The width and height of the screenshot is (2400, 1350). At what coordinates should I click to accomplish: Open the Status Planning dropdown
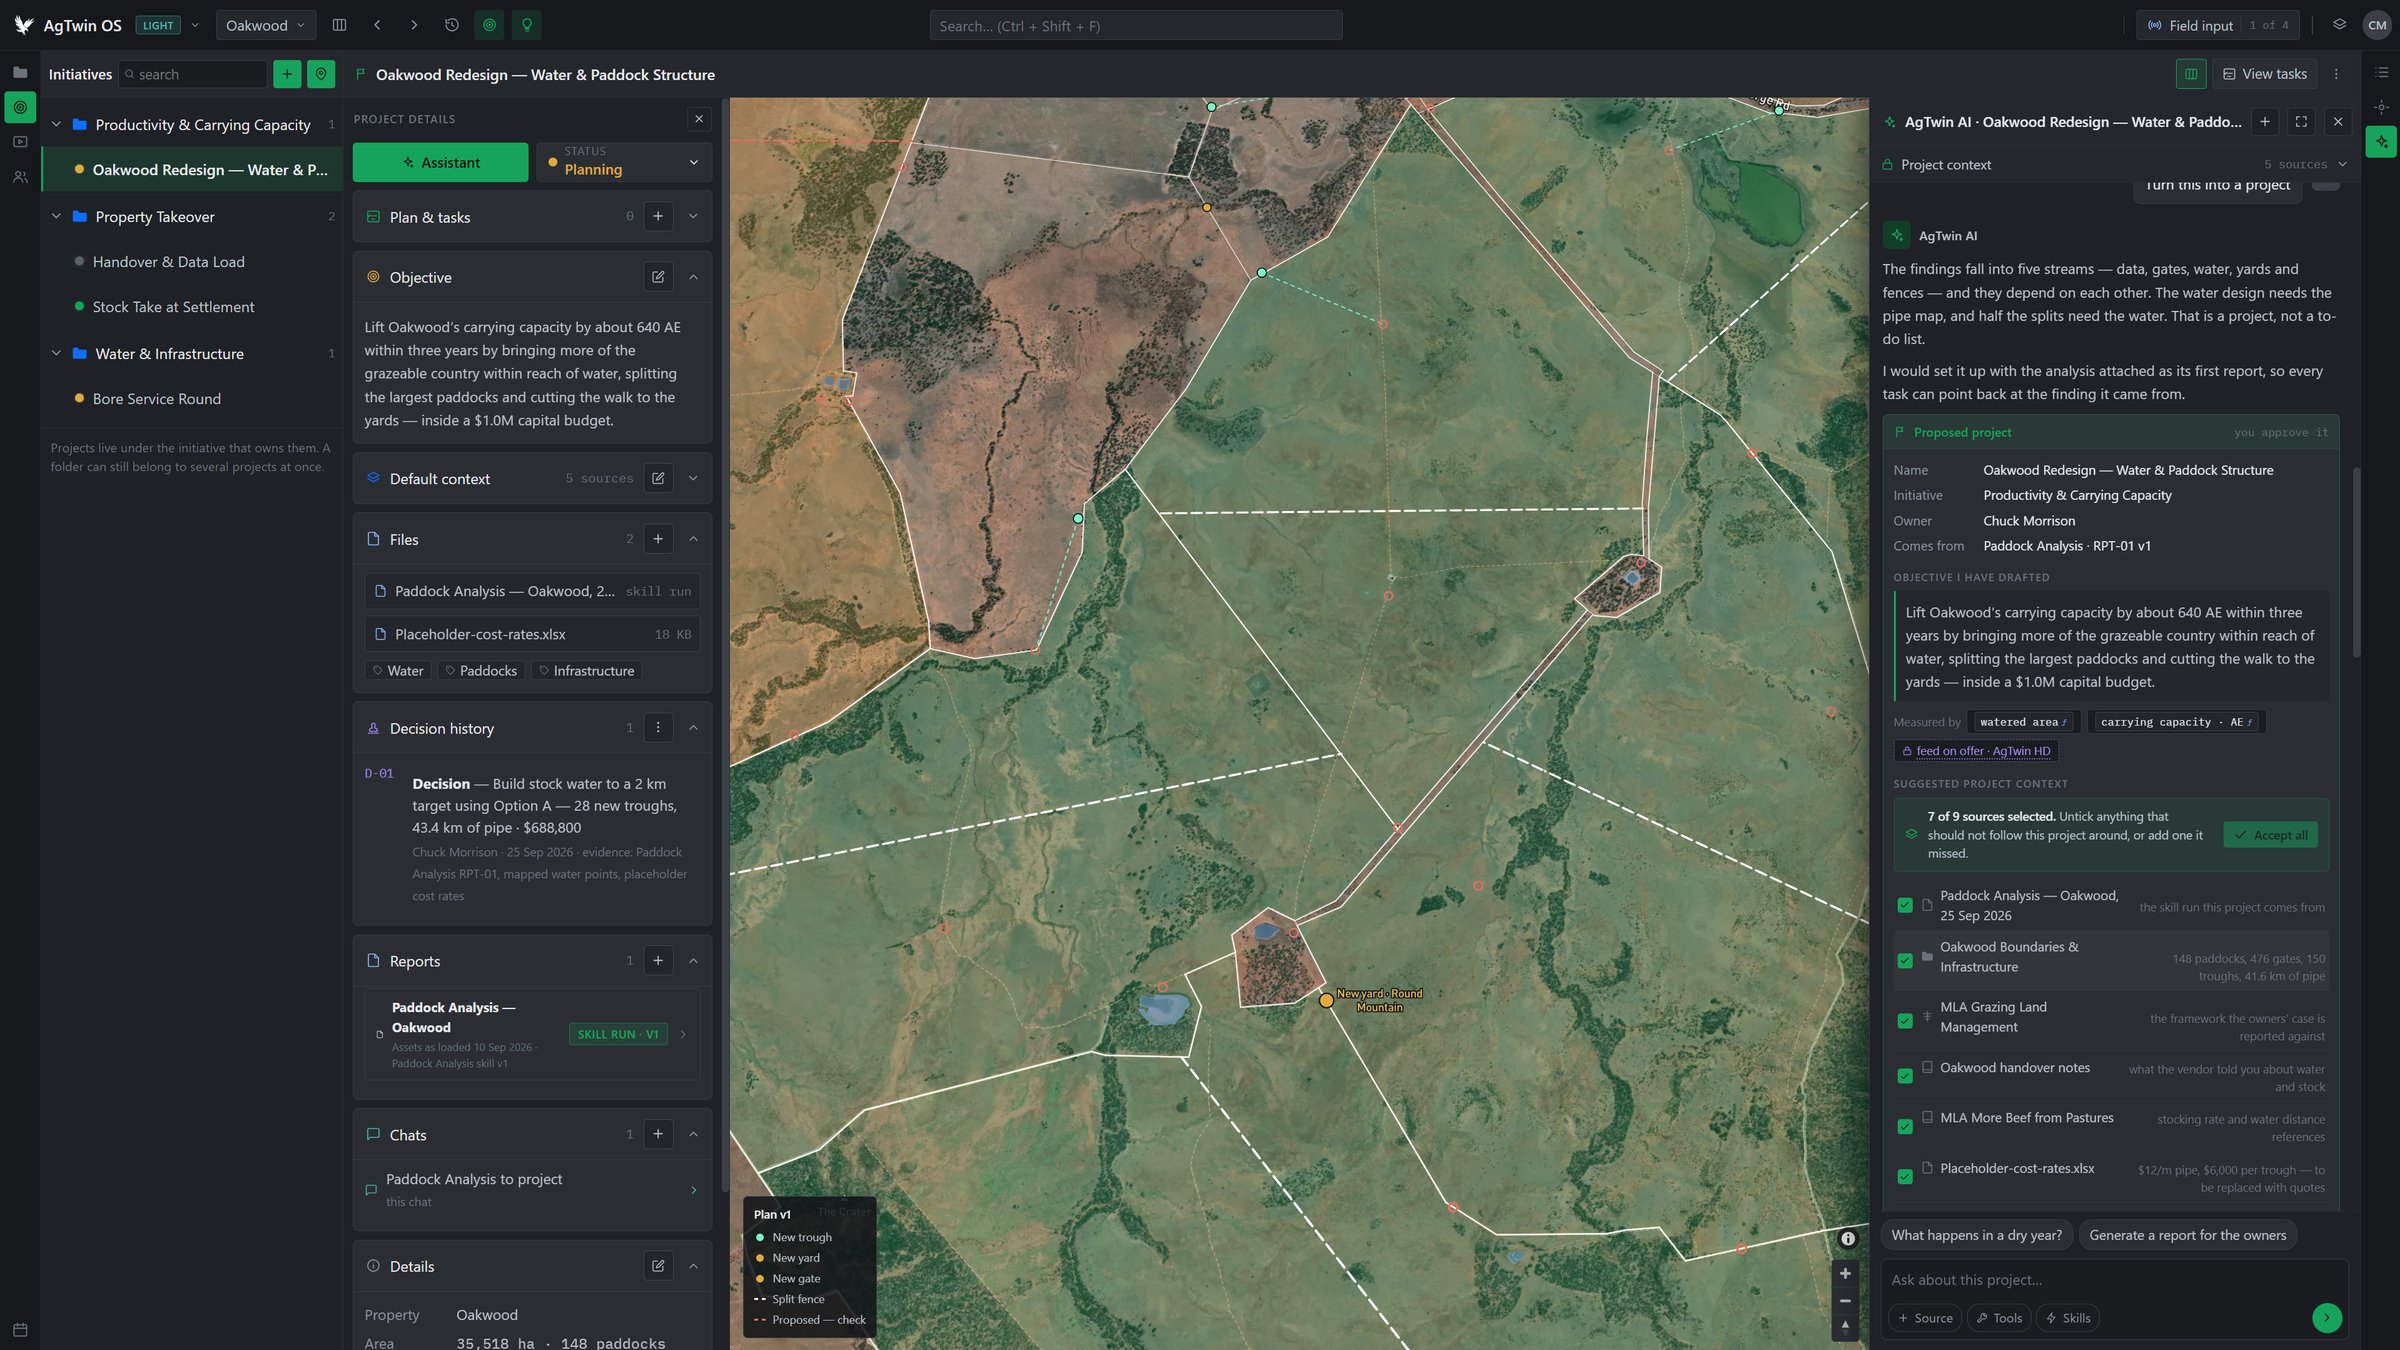(624, 162)
